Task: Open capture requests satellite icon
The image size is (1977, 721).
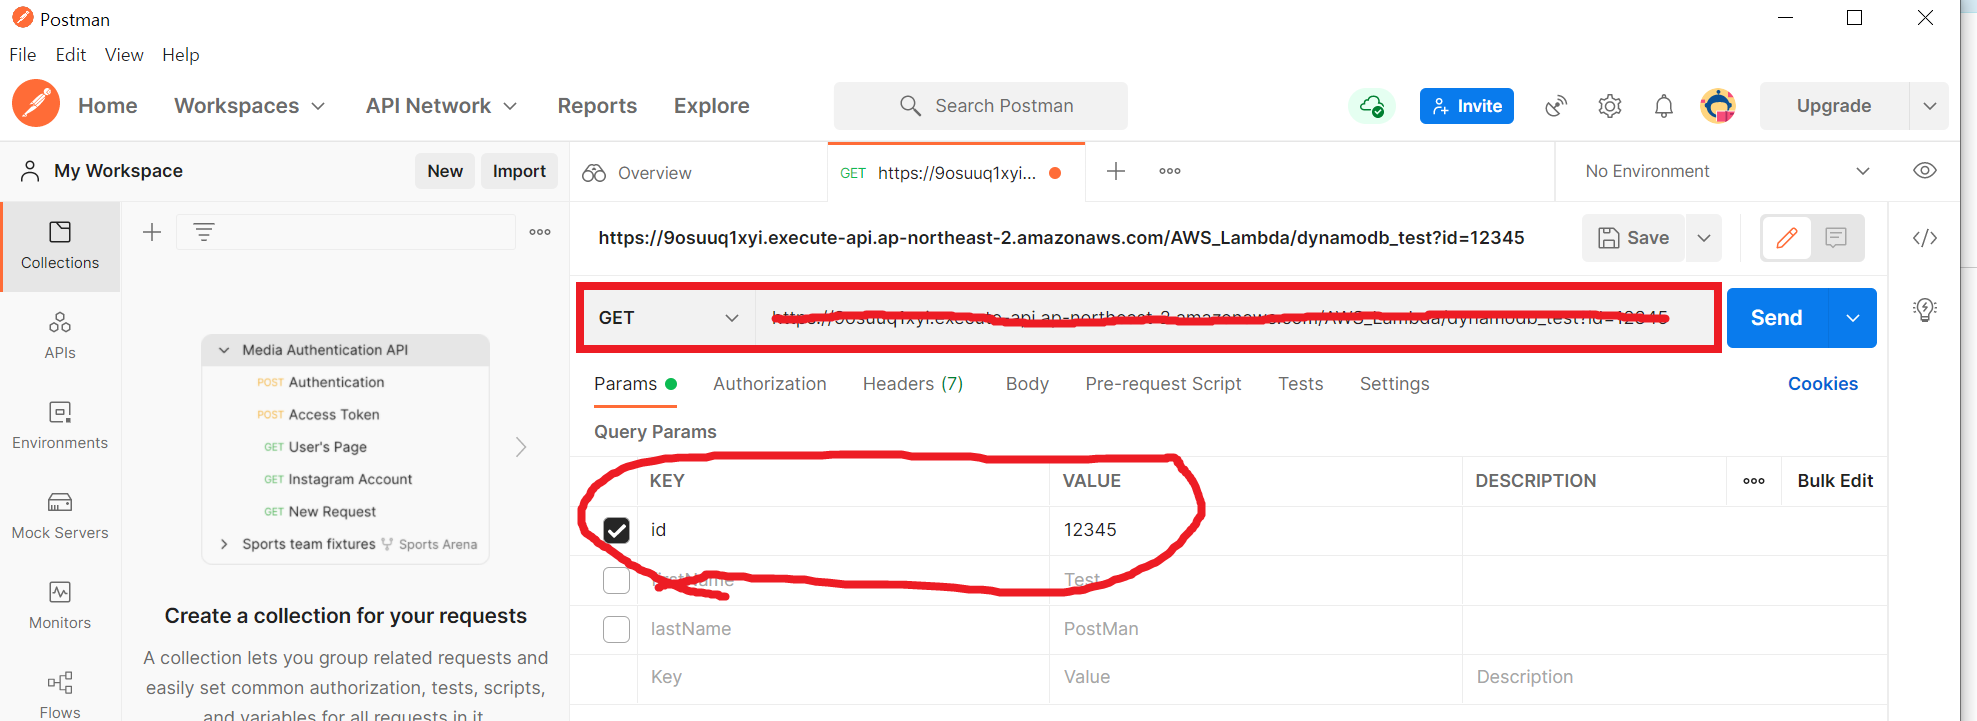Action: click(x=1556, y=106)
